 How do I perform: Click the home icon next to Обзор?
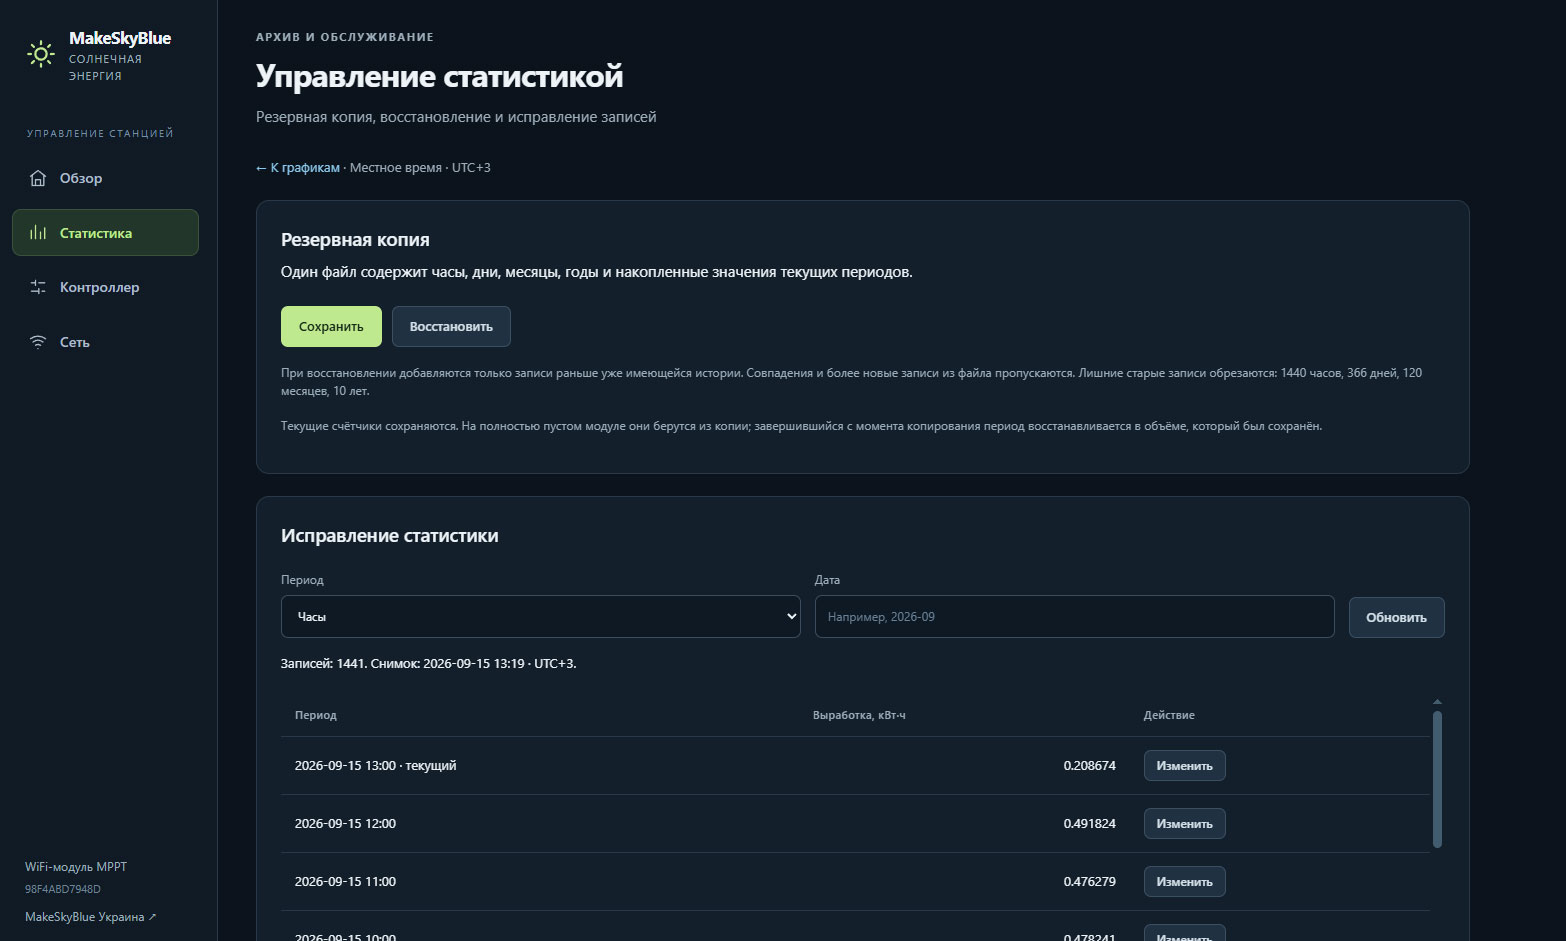(x=38, y=178)
